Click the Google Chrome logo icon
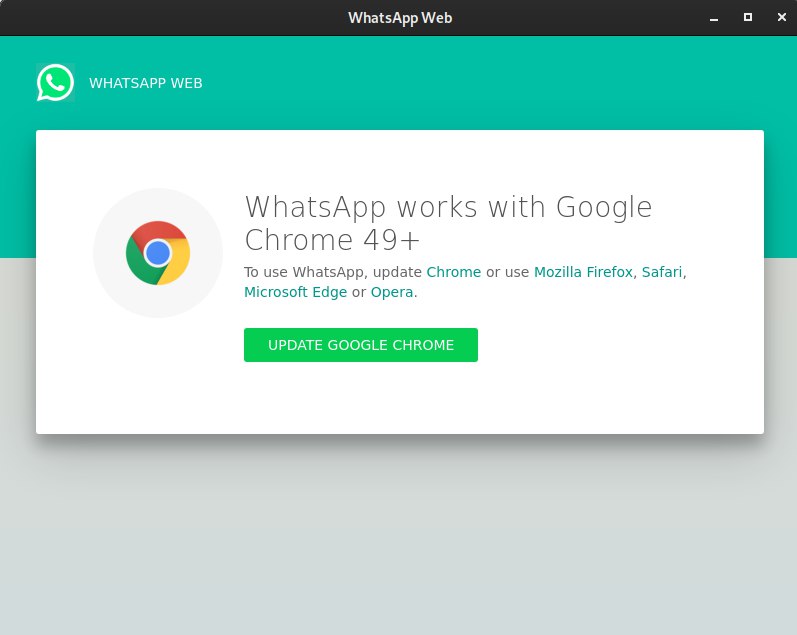This screenshot has width=797, height=635. [x=158, y=253]
